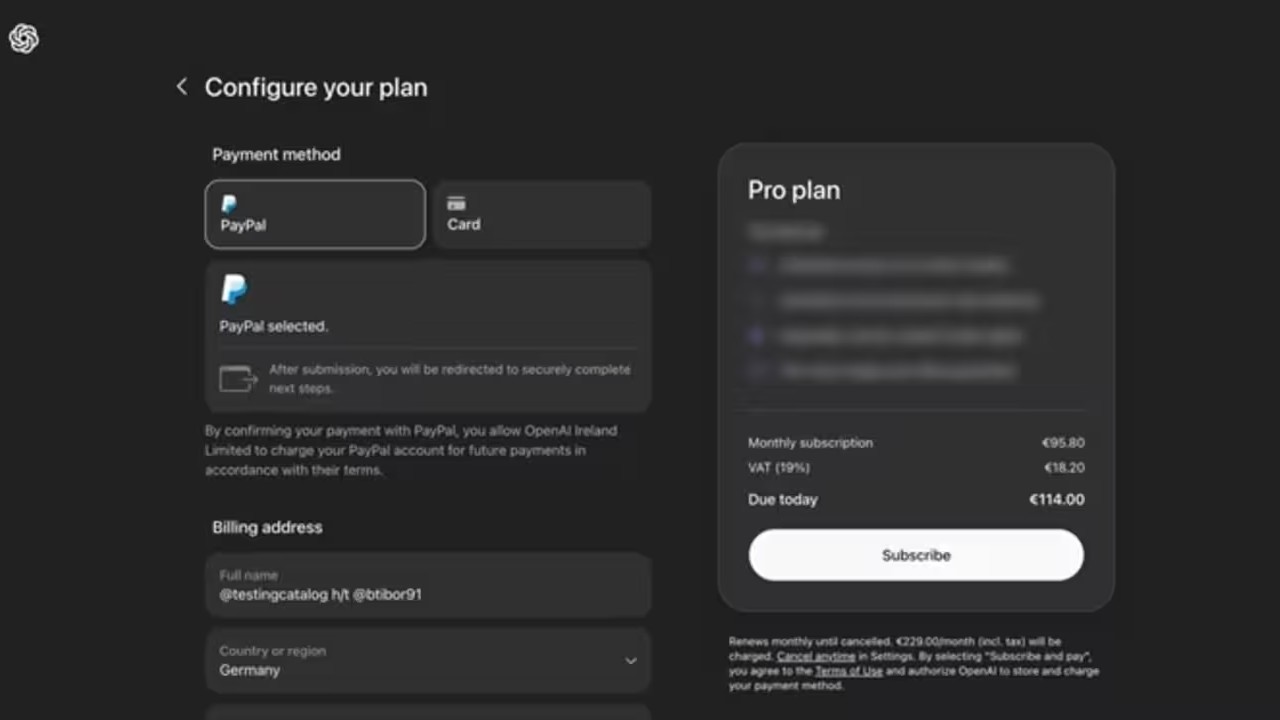Click the redirect window icon beside submission note
Screen dimensions: 1280x720
click(x=238, y=379)
